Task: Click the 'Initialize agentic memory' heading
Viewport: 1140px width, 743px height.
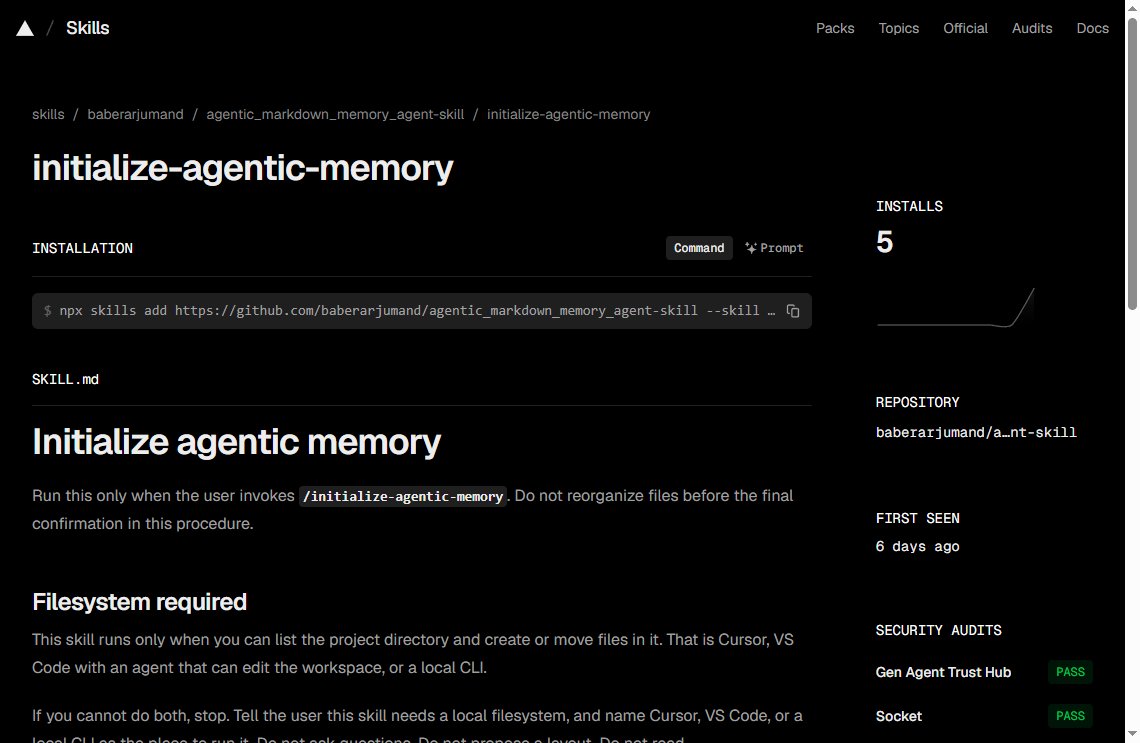Action: click(236, 442)
